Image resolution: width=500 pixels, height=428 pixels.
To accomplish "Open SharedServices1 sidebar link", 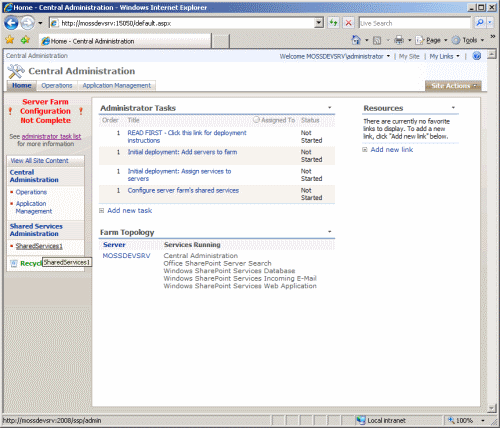I will tap(39, 246).
